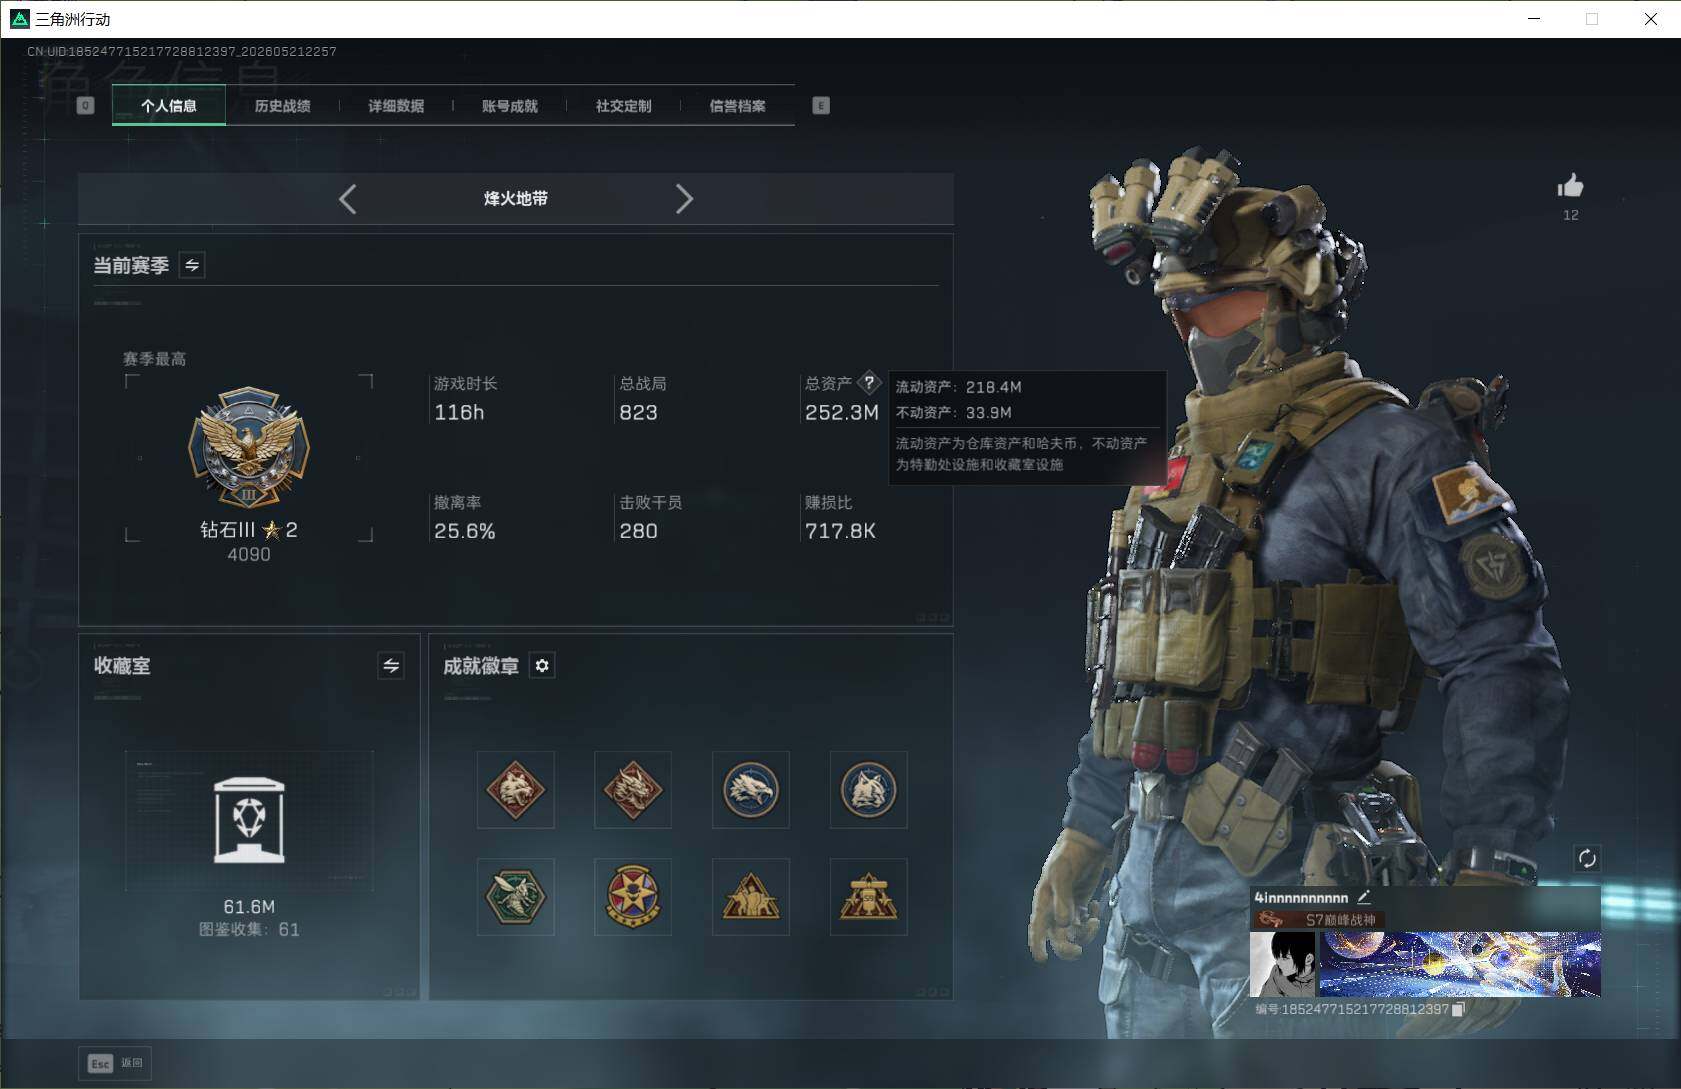The height and width of the screenshot is (1089, 1681).
Task: Close the 三角洲行动 window
Action: [x=1651, y=19]
